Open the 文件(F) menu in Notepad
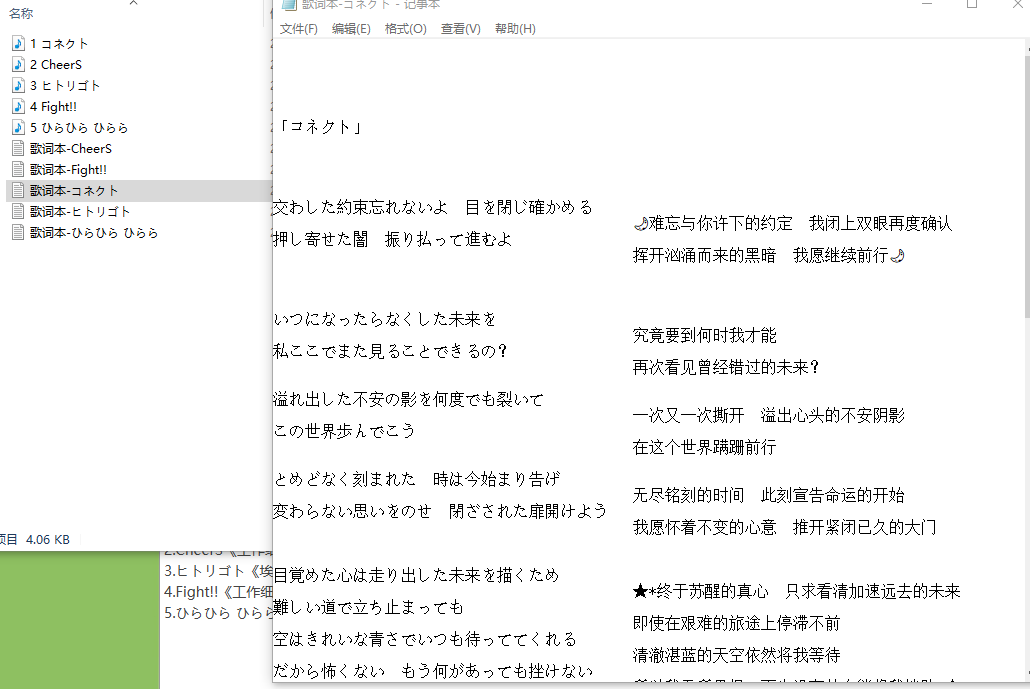Screen dimensions: 1030x689 299,29
